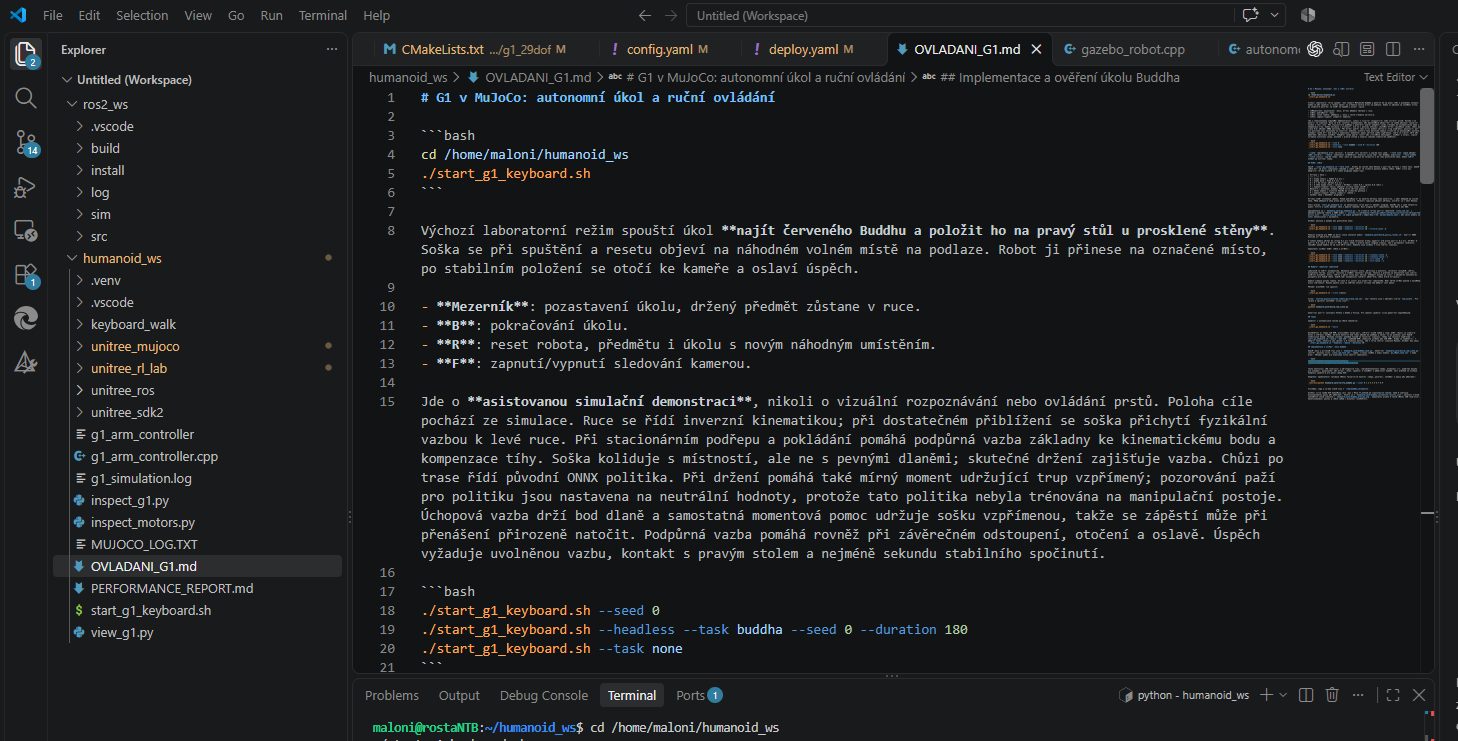Viewport: 1458px width, 741px height.
Task: Split the editor to the right
Action: pos(1393,49)
